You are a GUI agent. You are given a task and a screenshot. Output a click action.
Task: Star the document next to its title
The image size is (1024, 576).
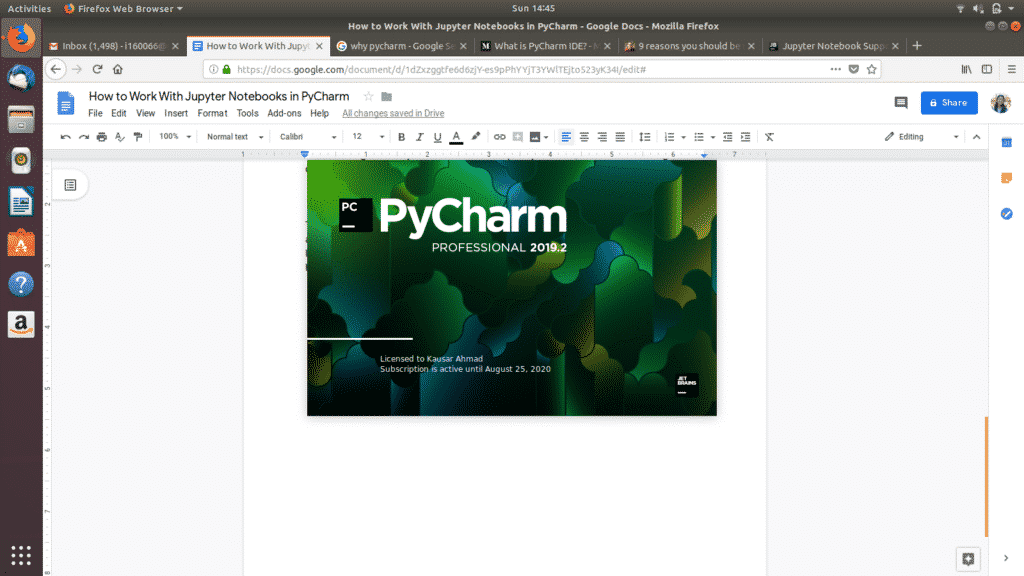366,97
